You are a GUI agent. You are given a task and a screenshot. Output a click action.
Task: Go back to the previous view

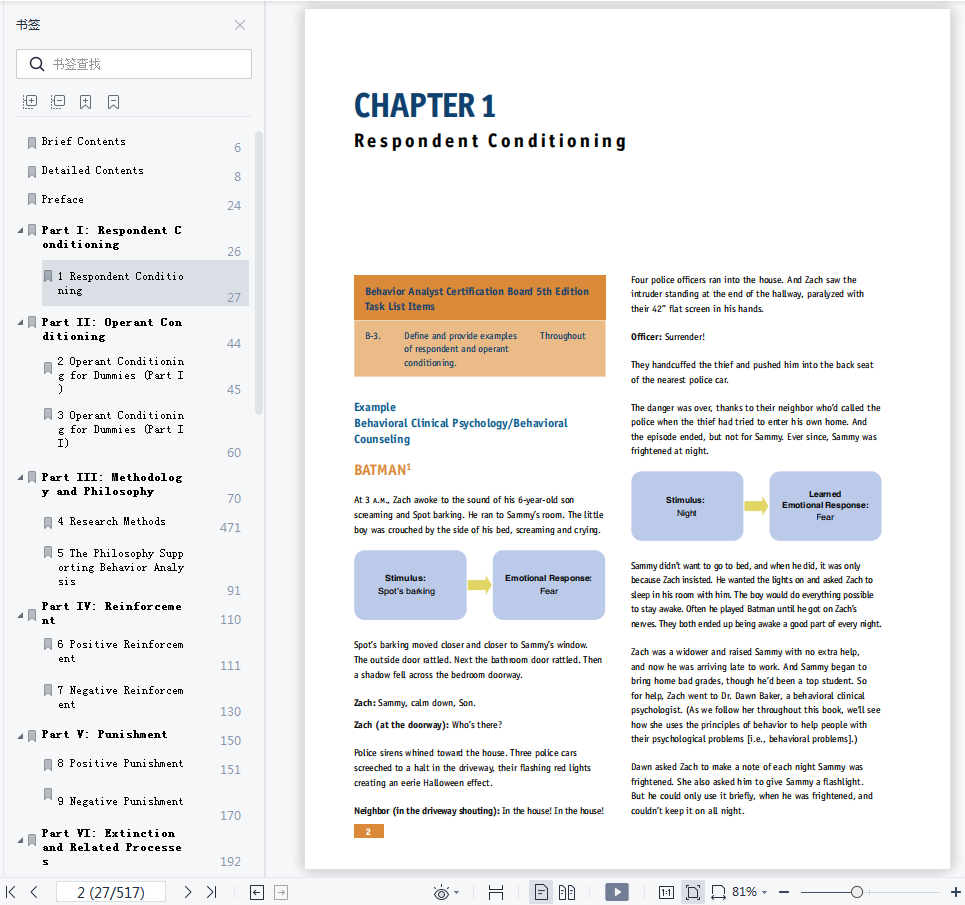click(x=257, y=892)
